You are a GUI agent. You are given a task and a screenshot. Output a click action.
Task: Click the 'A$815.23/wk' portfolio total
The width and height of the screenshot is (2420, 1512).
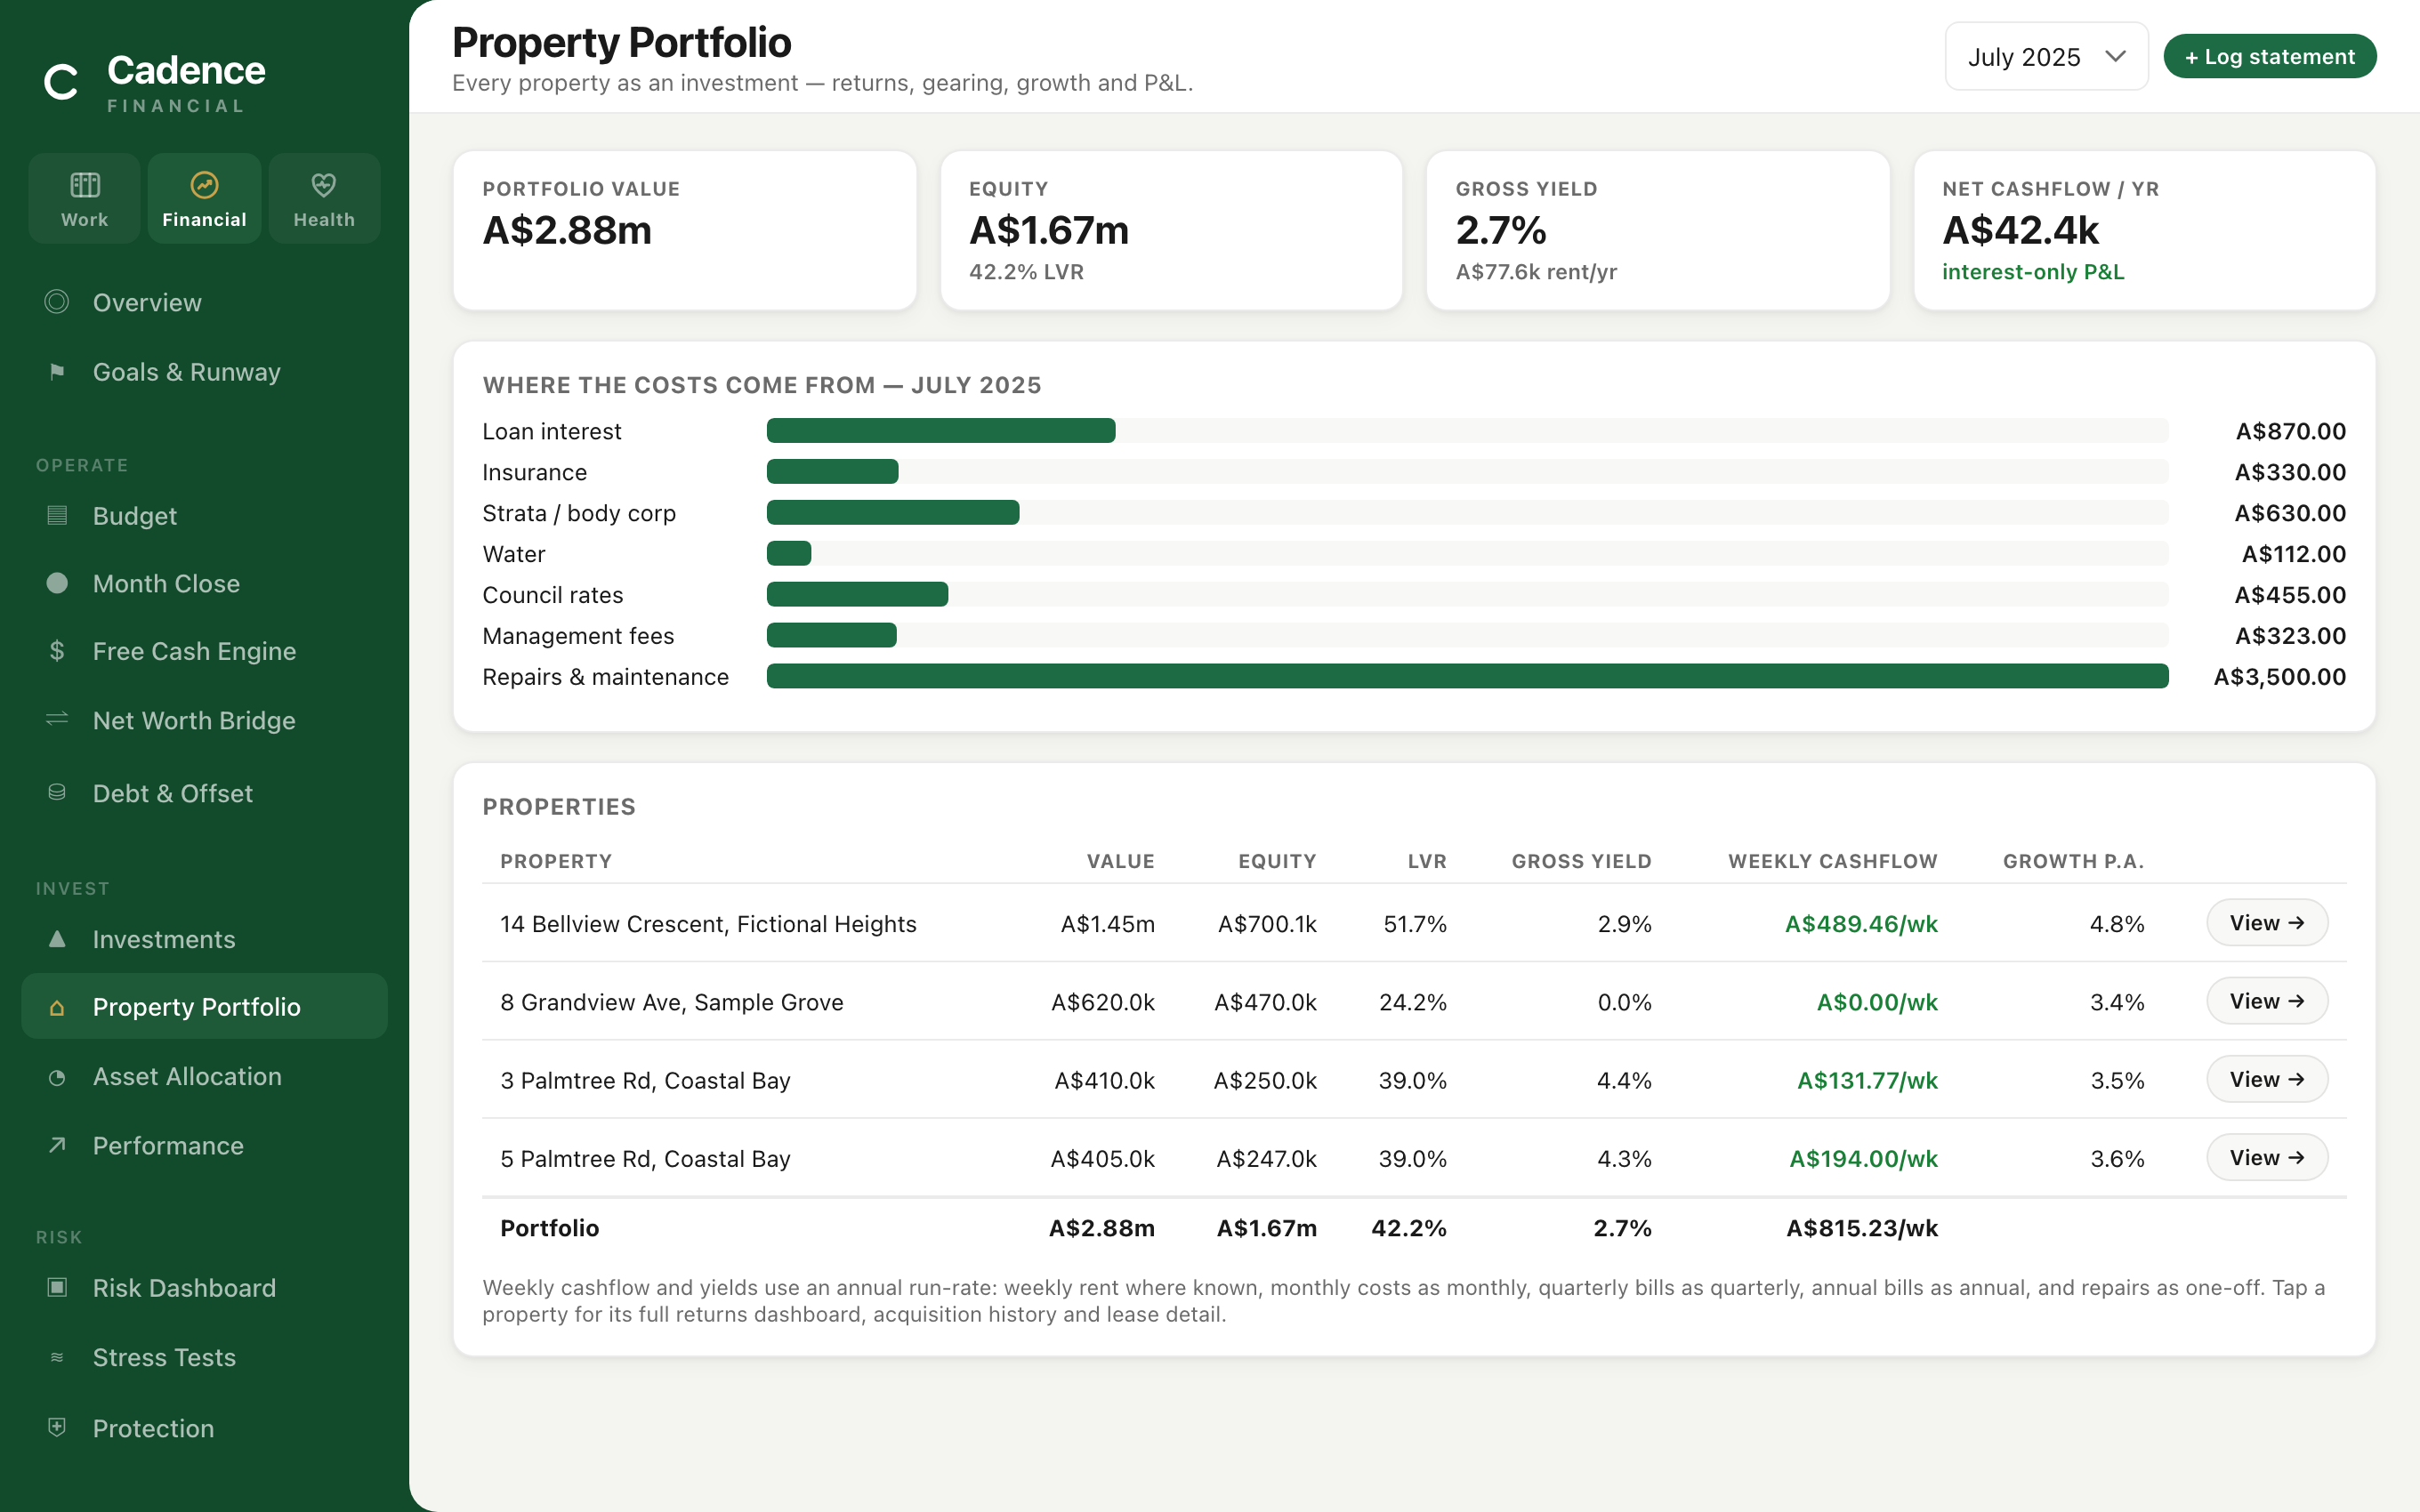click(x=1862, y=1228)
